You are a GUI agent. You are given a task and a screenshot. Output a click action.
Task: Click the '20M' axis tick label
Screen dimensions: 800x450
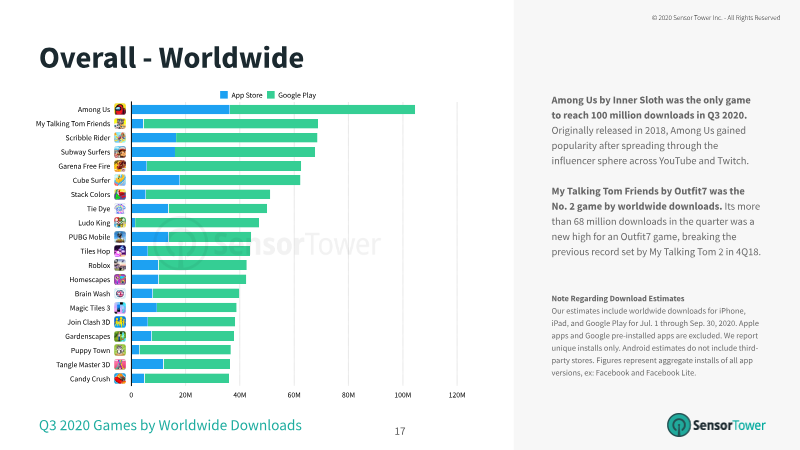coord(185,395)
